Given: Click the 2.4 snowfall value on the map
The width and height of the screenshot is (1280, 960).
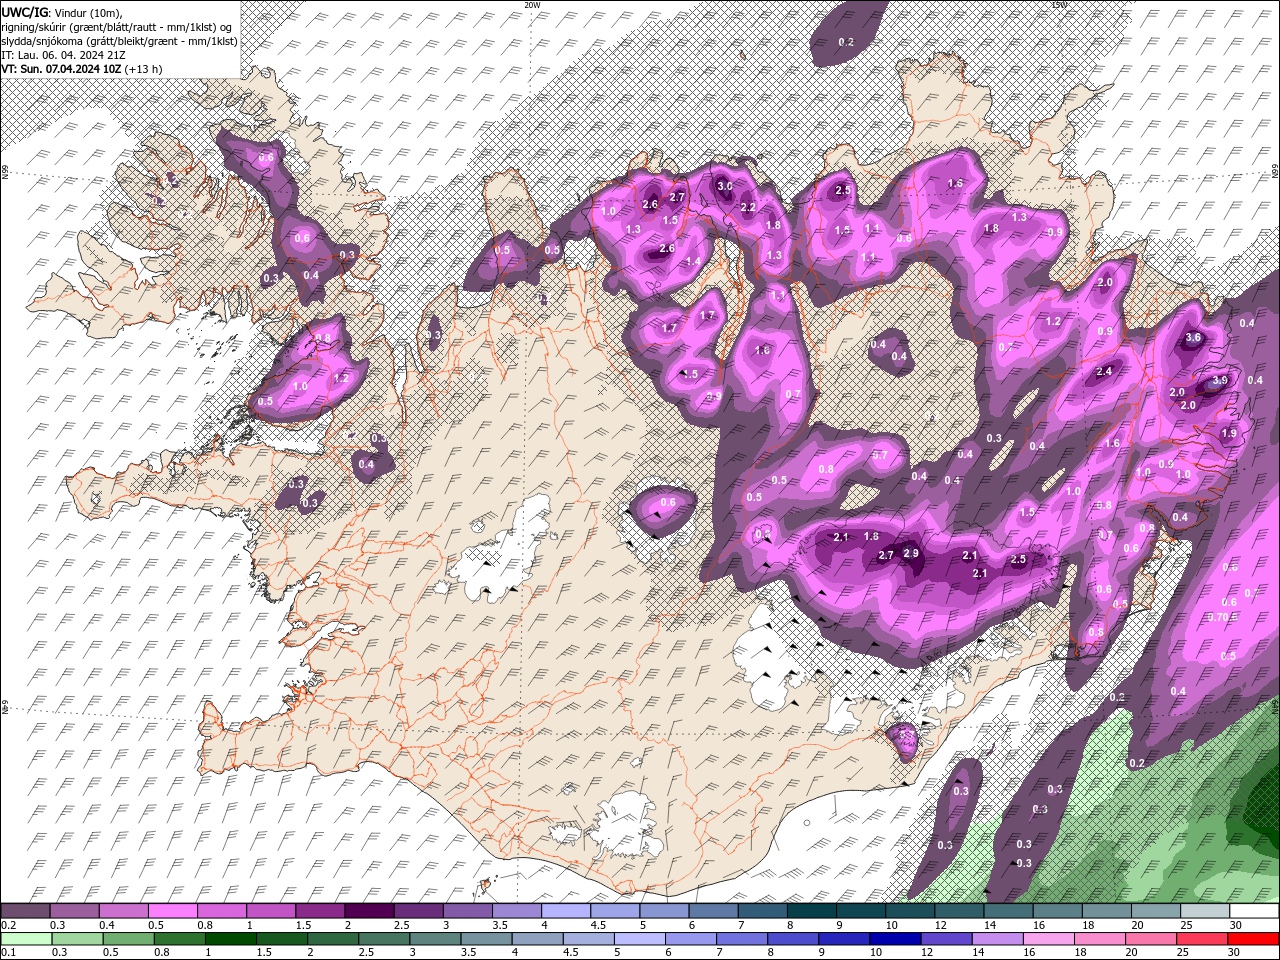Looking at the screenshot, I should point(1104,372).
